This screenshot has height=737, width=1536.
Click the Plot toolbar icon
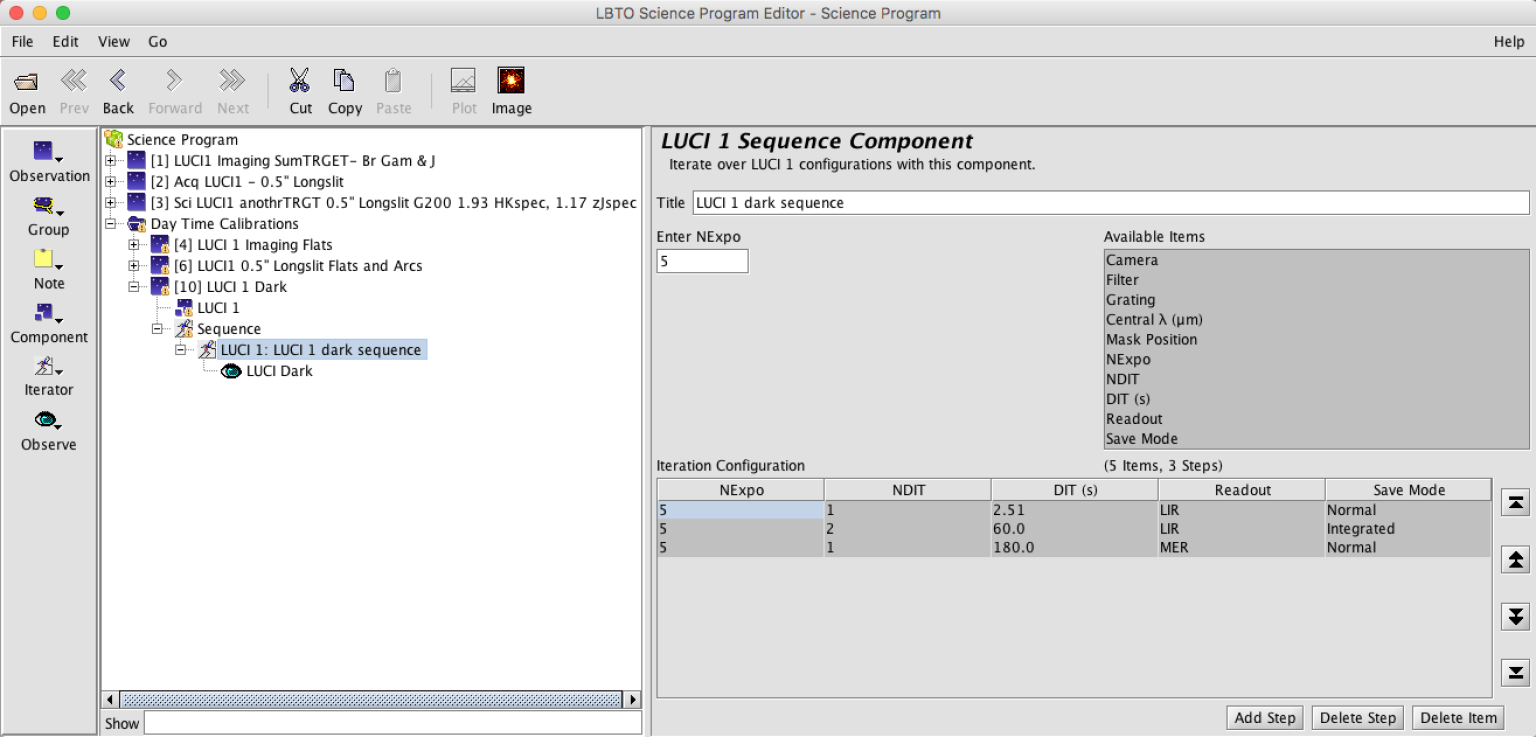pyautogui.click(x=463, y=80)
